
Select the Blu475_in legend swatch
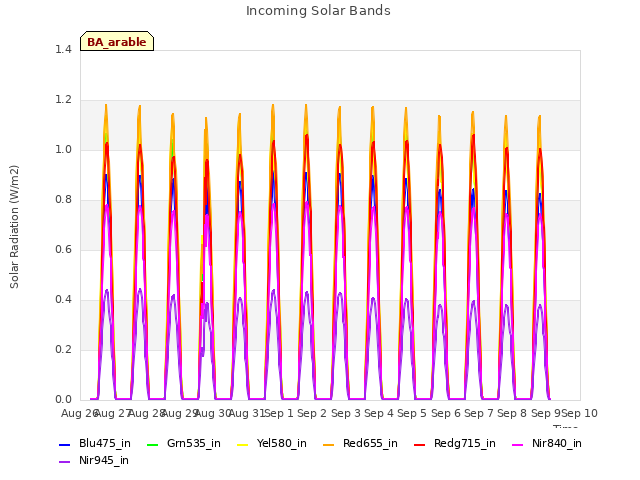(64, 444)
